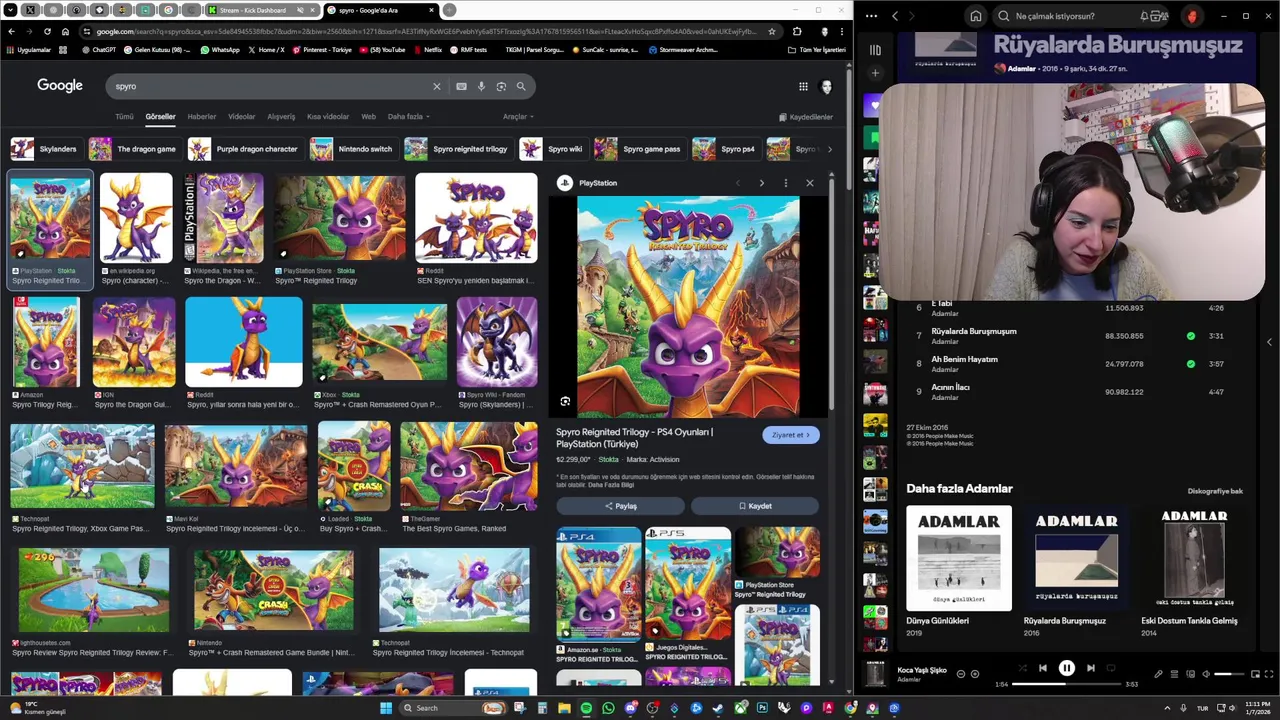
Task: Open the Google apps grid
Action: click(803, 86)
